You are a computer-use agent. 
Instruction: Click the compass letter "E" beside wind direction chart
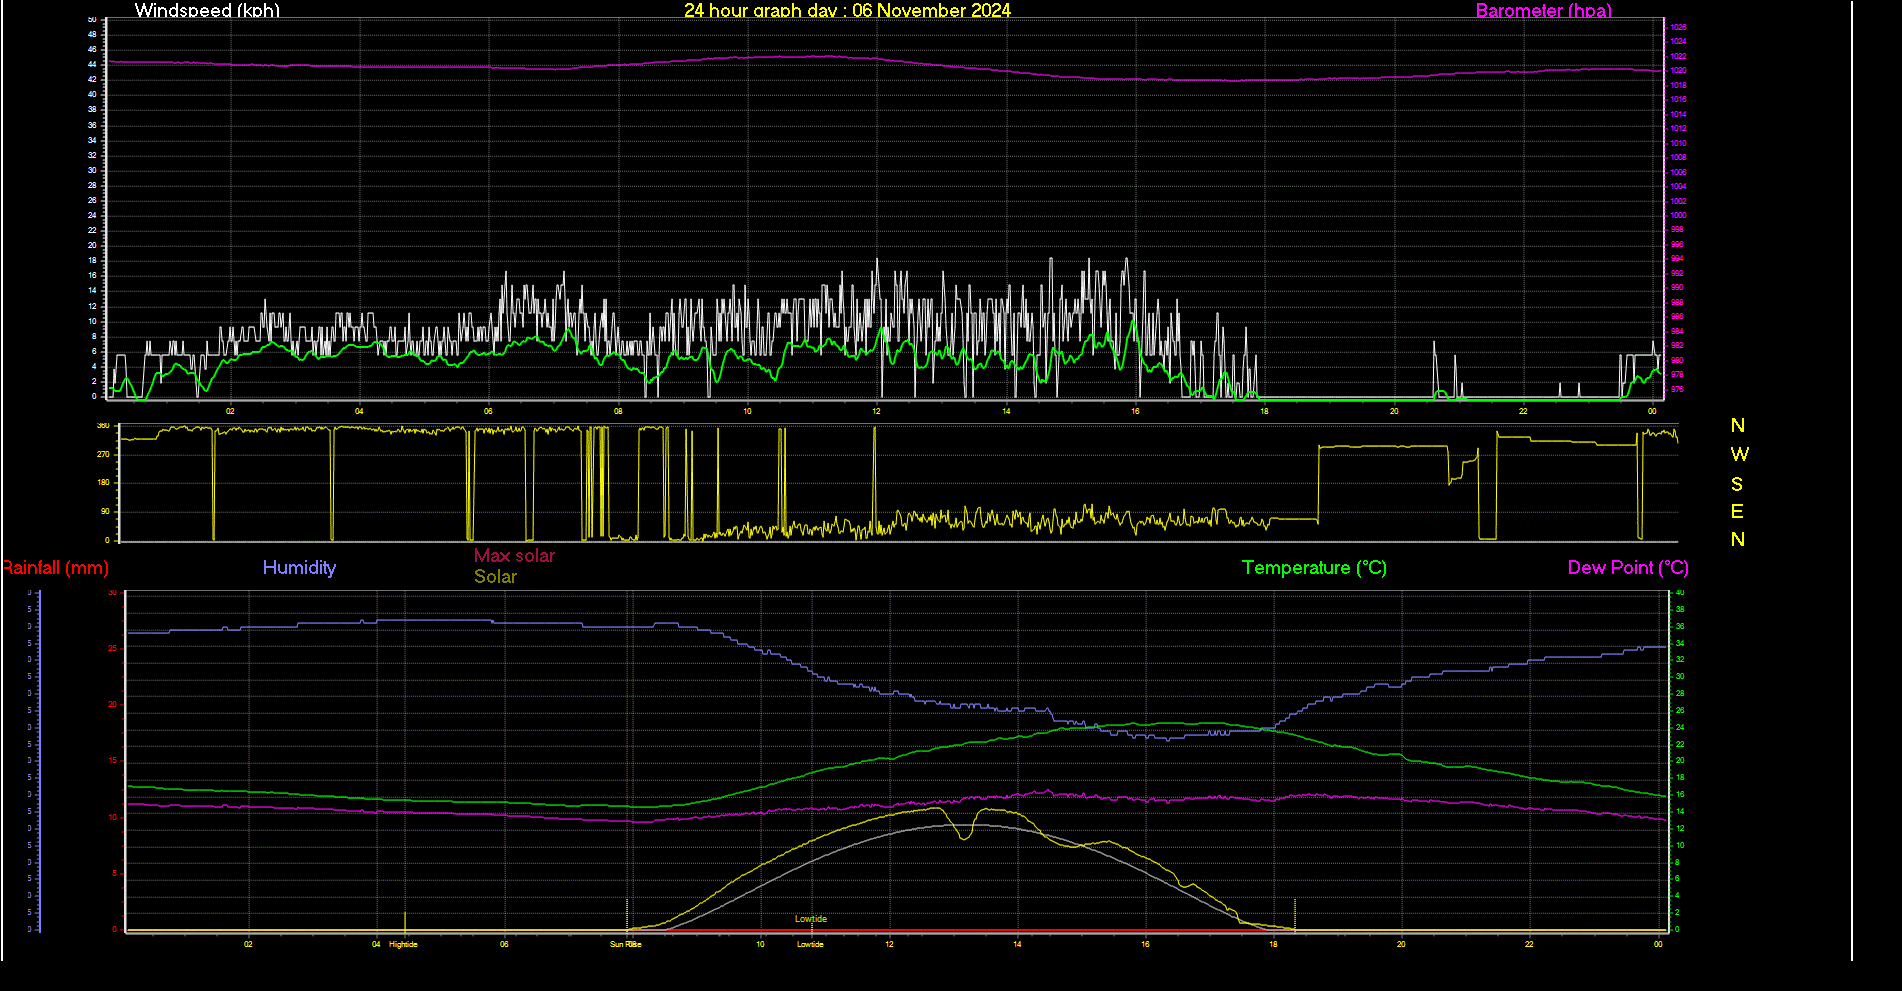pyautogui.click(x=1737, y=511)
